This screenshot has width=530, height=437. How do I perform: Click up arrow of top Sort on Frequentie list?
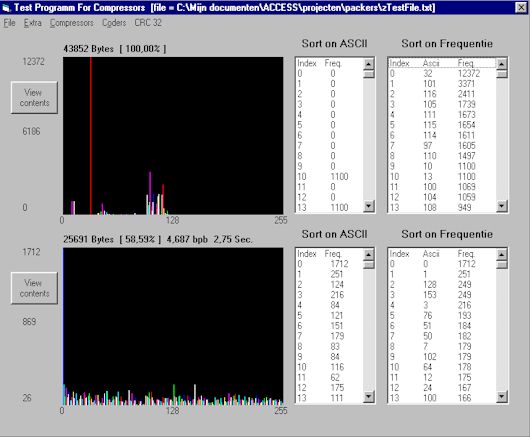(x=502, y=64)
